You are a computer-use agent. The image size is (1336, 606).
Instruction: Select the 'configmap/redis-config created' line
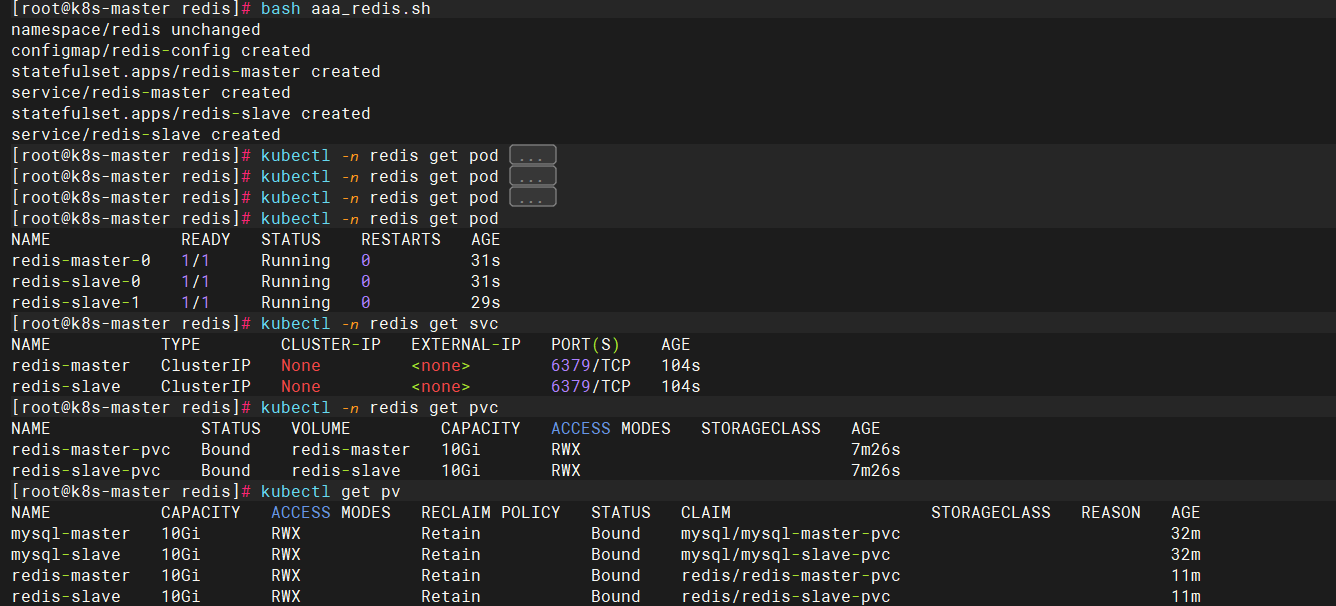click(x=161, y=50)
